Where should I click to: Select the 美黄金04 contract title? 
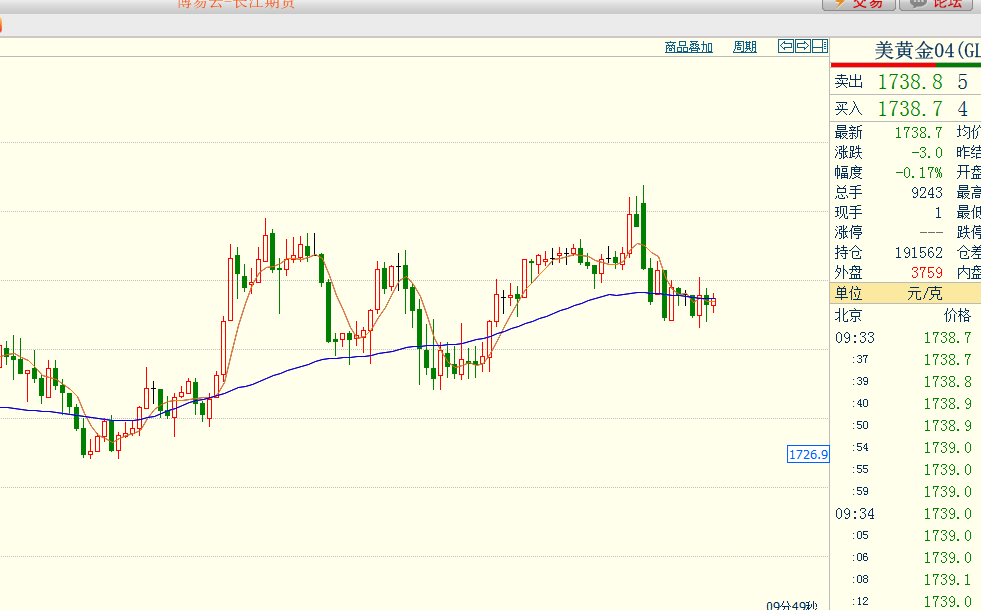click(926, 50)
